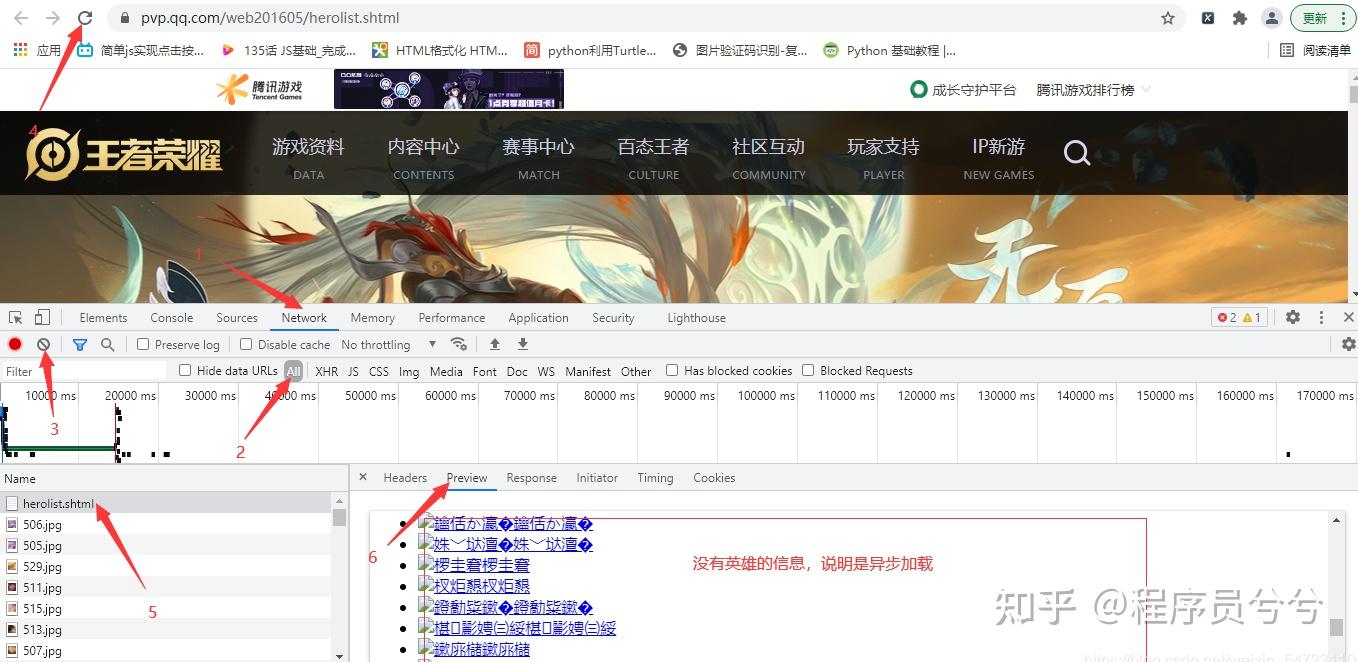Switch to the Performance tab
This screenshot has width=1358, height=662.
(452, 318)
